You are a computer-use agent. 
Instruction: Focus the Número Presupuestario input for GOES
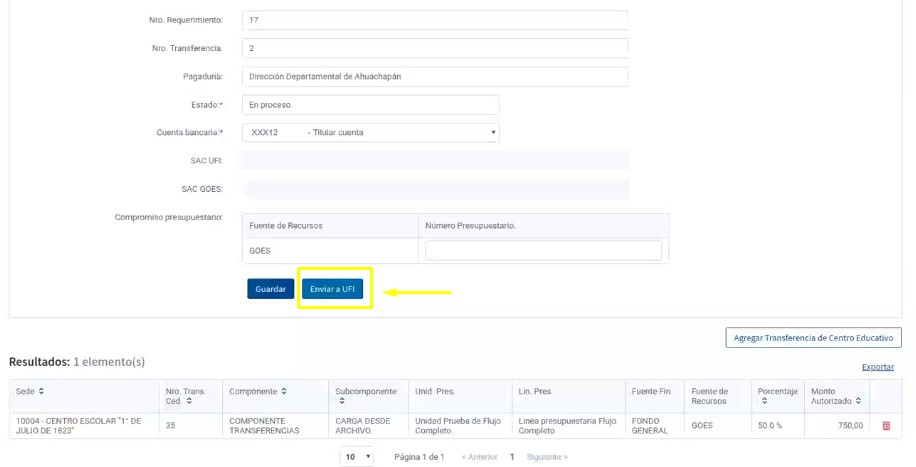click(x=543, y=251)
